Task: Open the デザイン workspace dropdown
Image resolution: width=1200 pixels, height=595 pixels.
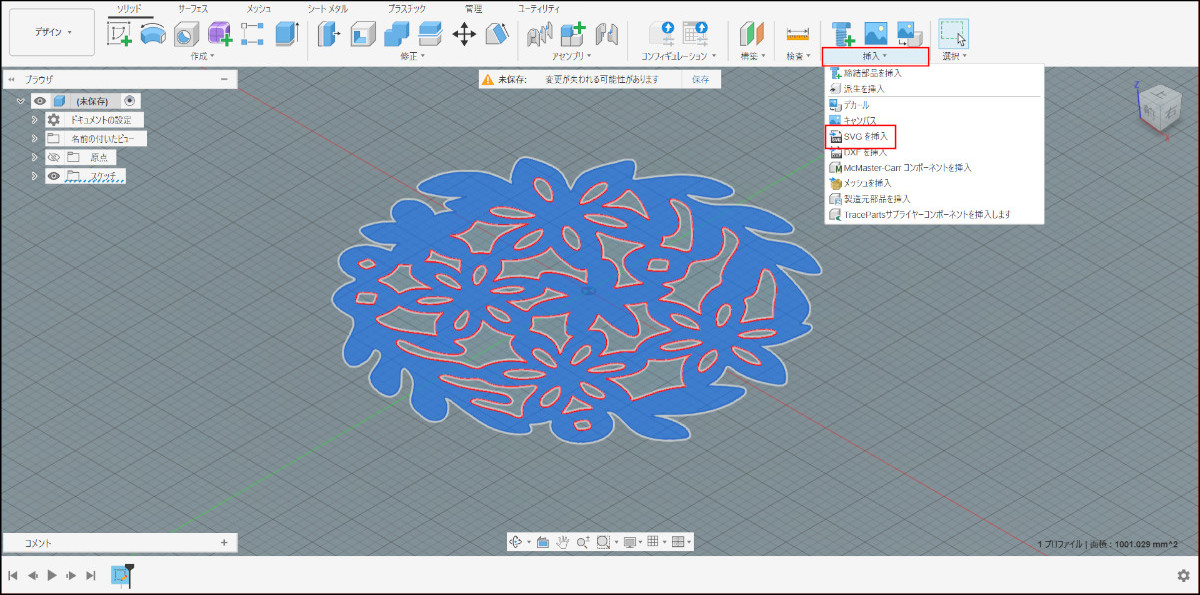Action: (52, 33)
